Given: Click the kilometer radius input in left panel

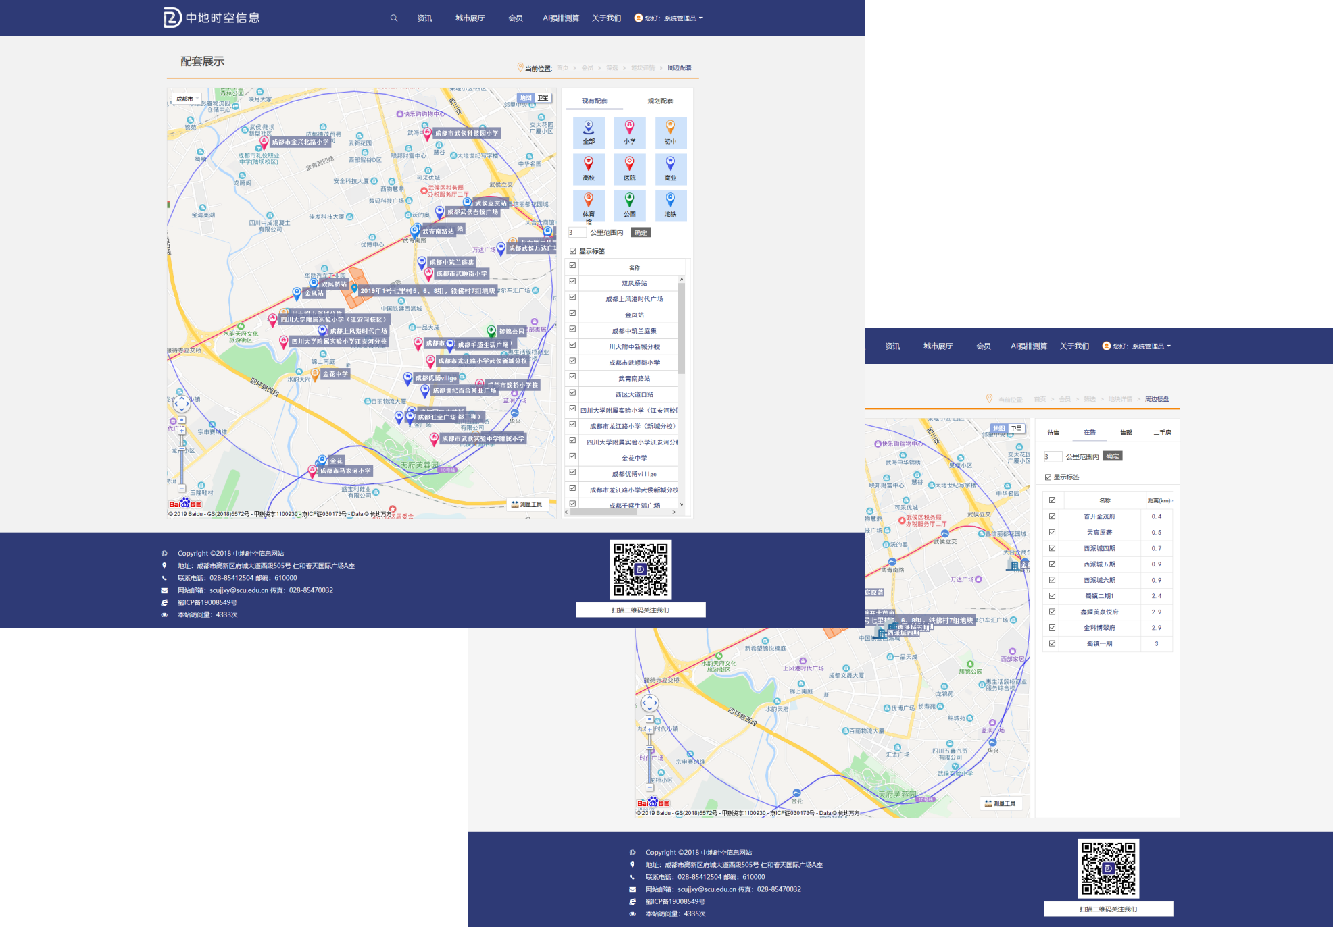Looking at the screenshot, I should [577, 232].
